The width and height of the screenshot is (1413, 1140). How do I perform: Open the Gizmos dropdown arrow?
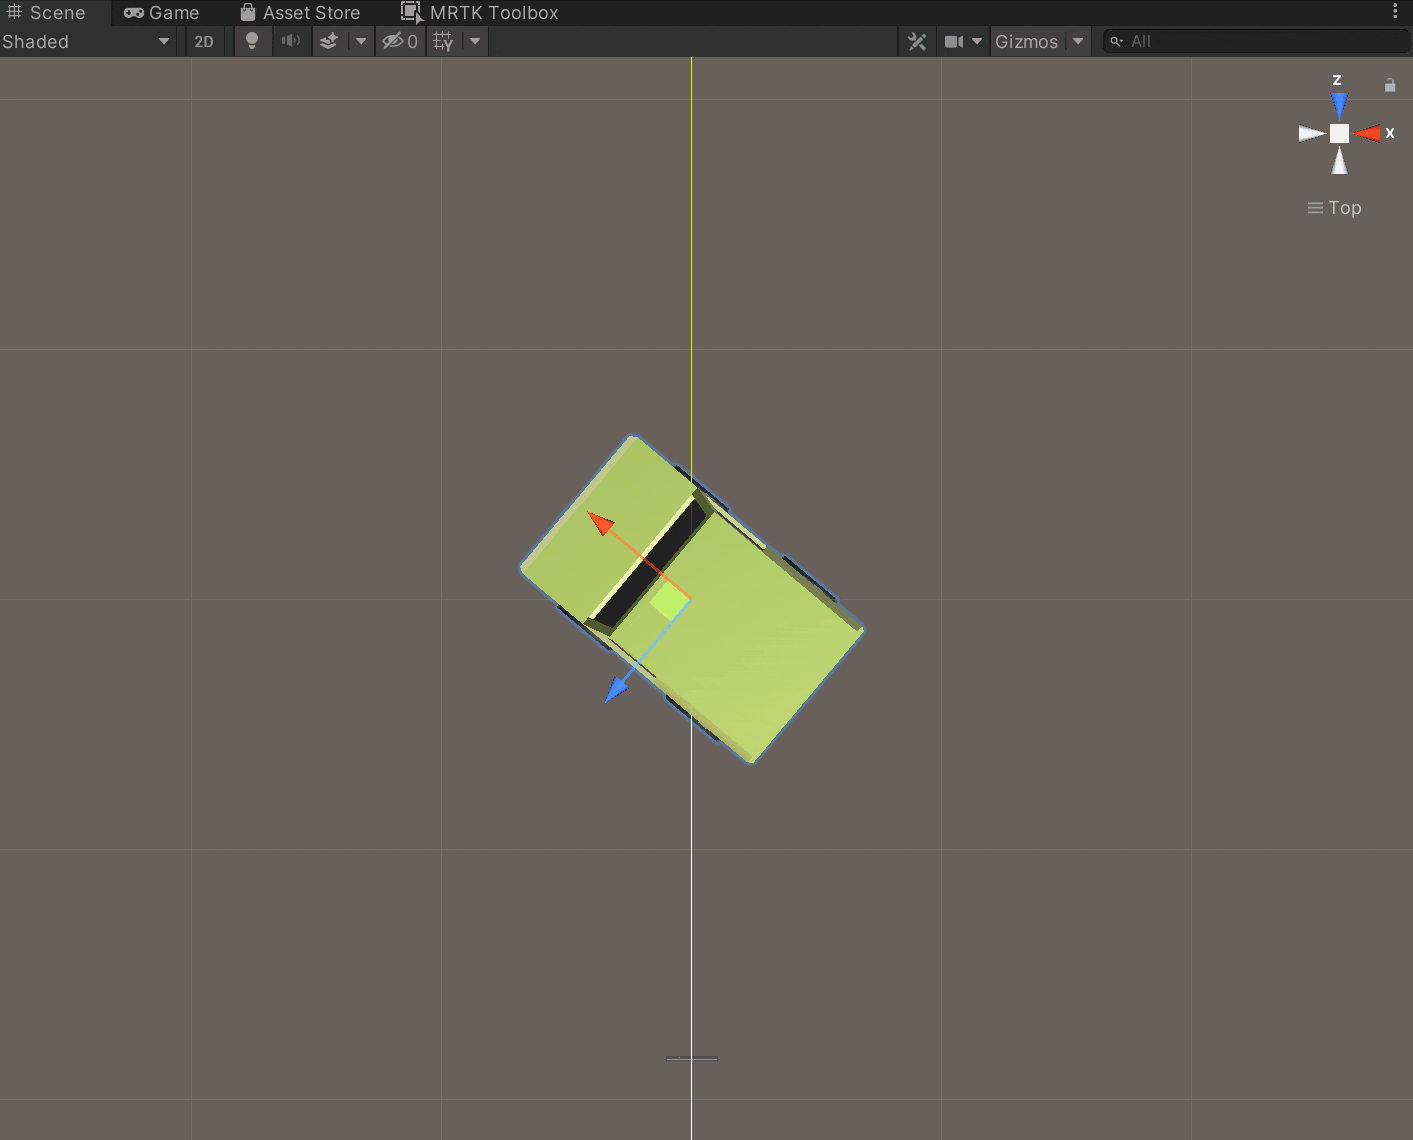coord(1078,41)
